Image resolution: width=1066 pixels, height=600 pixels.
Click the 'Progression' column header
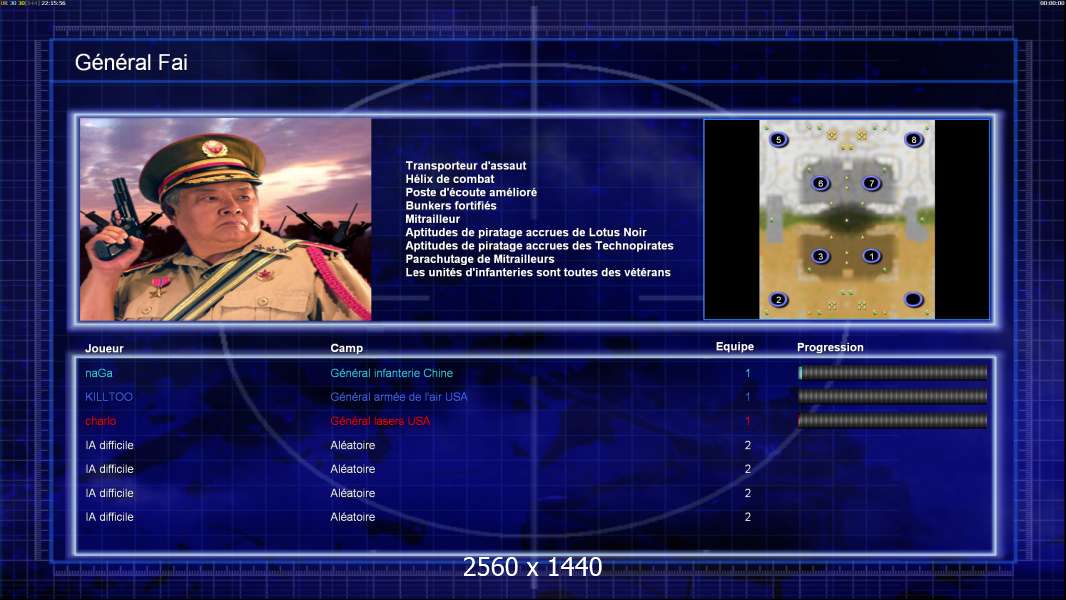point(830,347)
